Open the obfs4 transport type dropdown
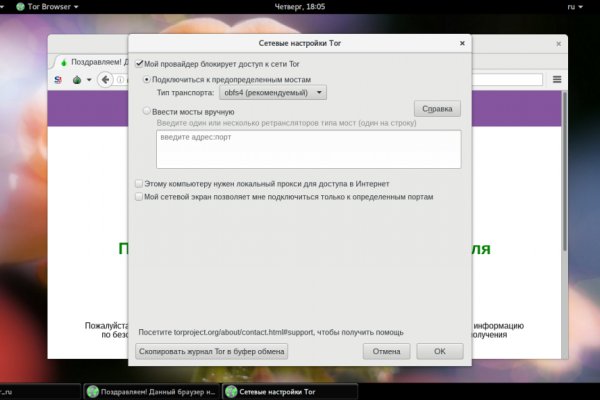 tap(273, 92)
